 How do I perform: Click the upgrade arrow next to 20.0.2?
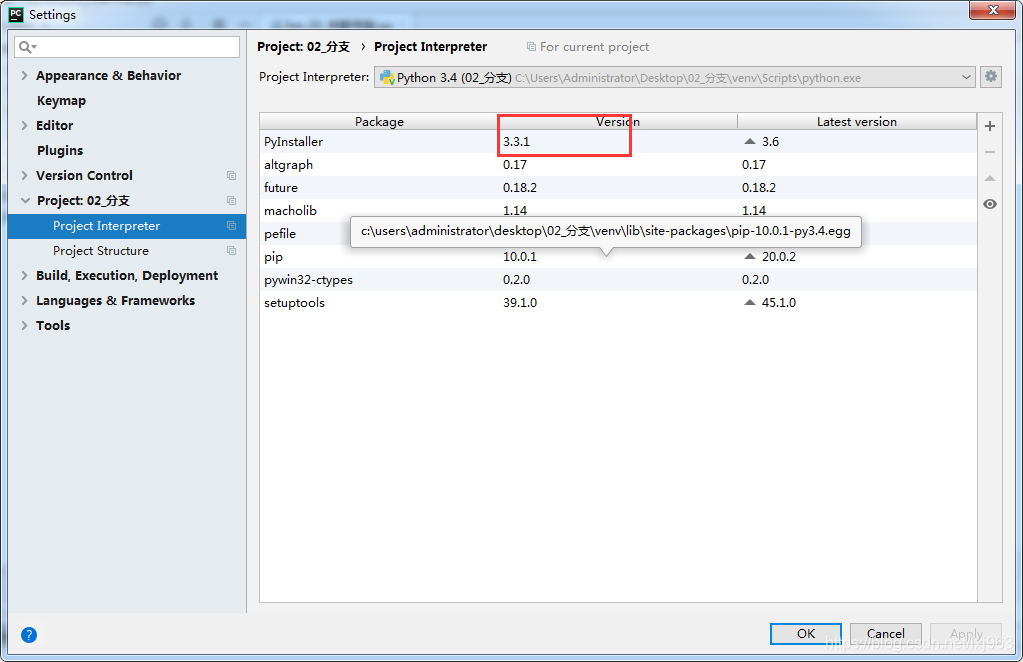pos(750,256)
